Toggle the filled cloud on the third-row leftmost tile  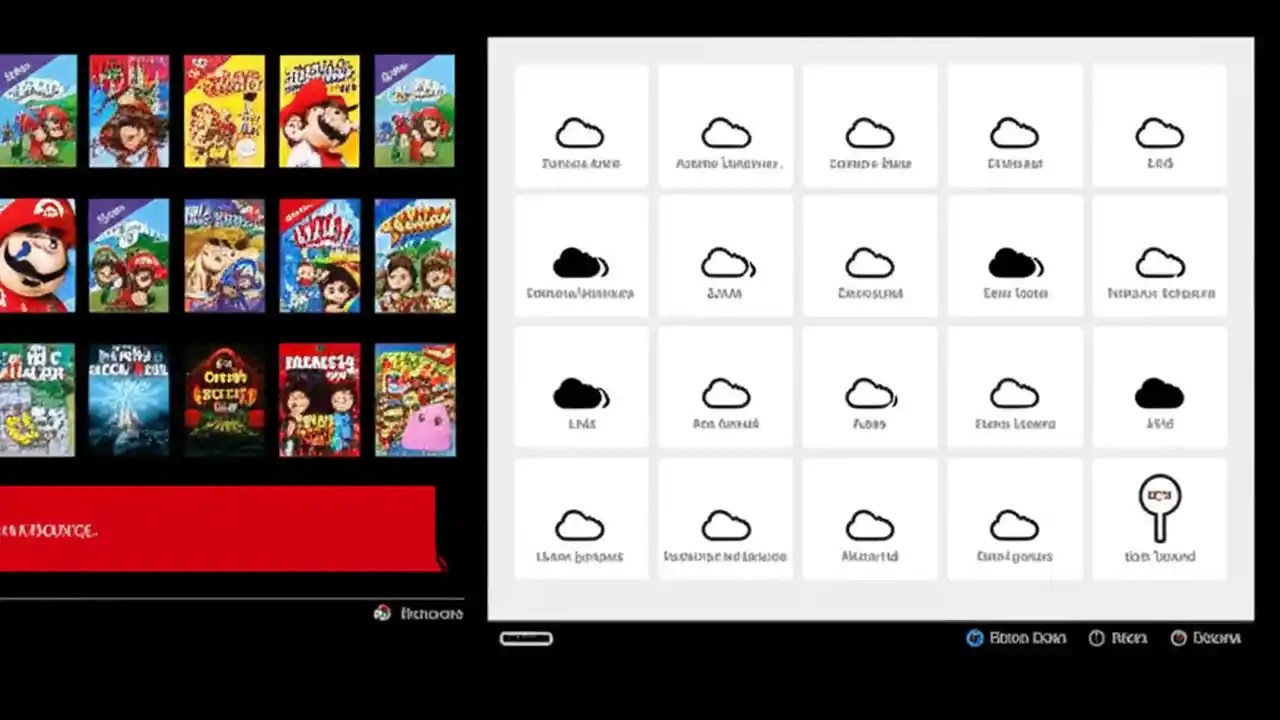pos(580,392)
